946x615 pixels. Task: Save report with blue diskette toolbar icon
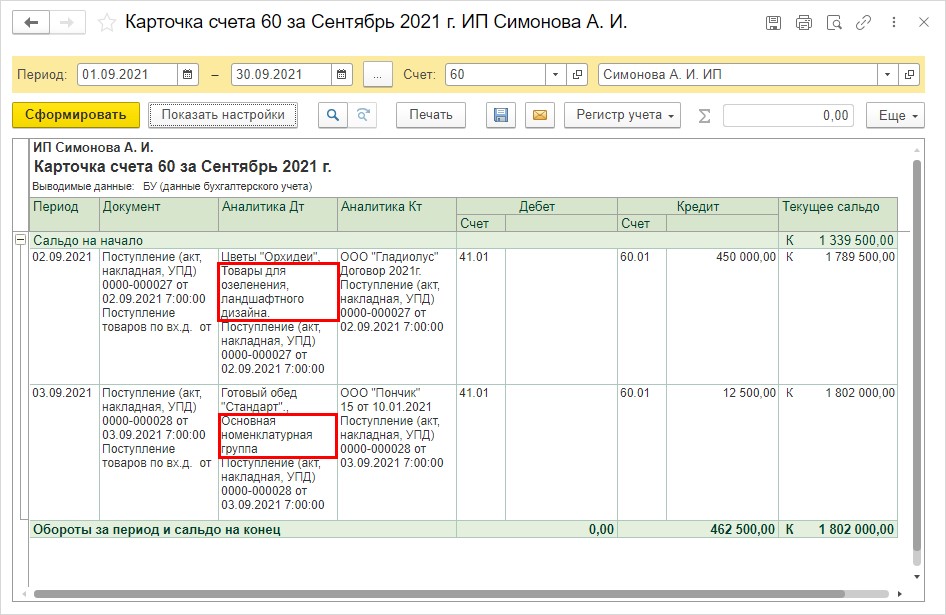[x=501, y=115]
